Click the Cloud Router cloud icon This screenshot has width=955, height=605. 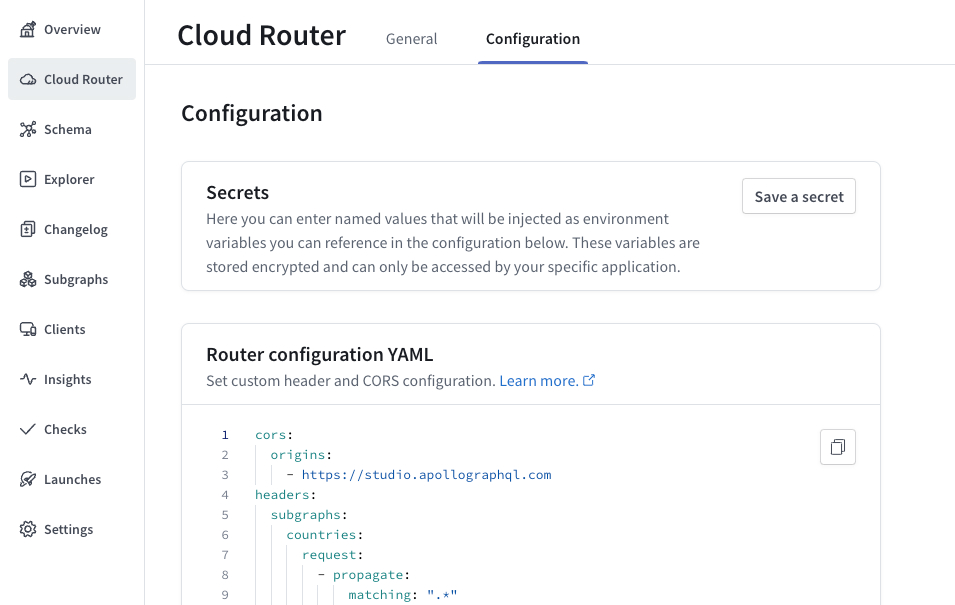[28, 80]
